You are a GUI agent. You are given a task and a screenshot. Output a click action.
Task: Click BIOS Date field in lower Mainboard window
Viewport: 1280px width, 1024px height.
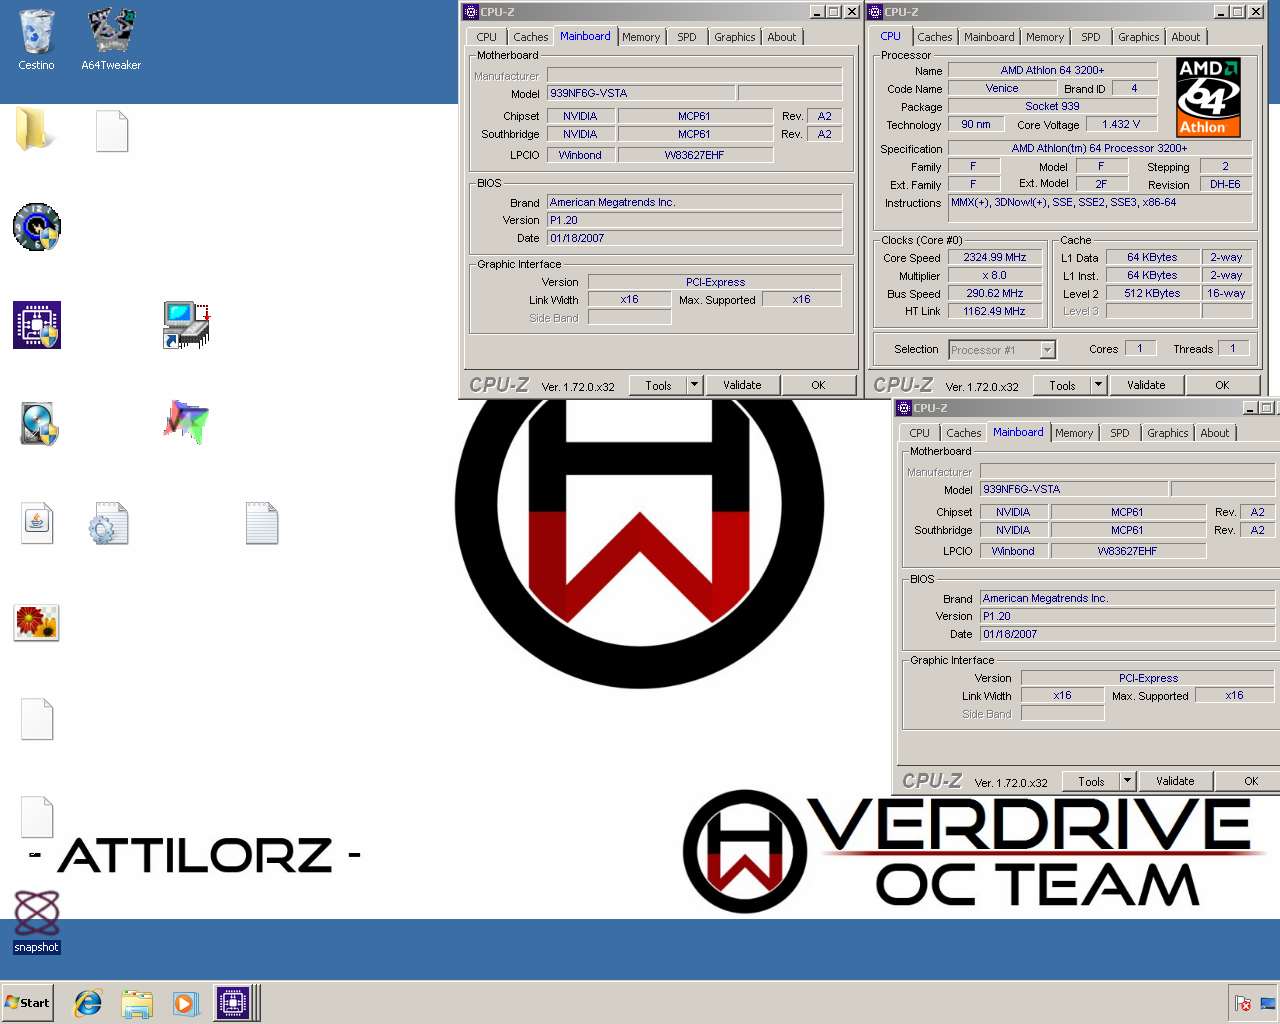coord(1127,634)
